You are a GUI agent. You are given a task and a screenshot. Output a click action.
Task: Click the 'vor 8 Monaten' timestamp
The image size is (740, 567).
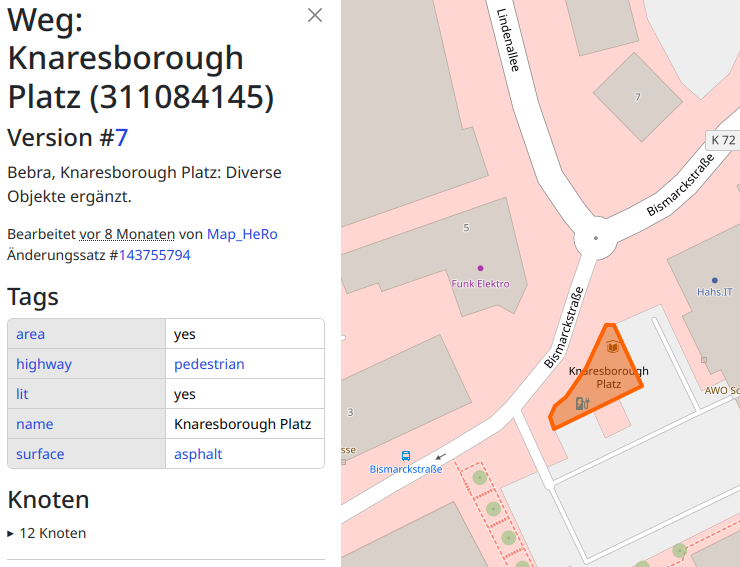point(127,234)
